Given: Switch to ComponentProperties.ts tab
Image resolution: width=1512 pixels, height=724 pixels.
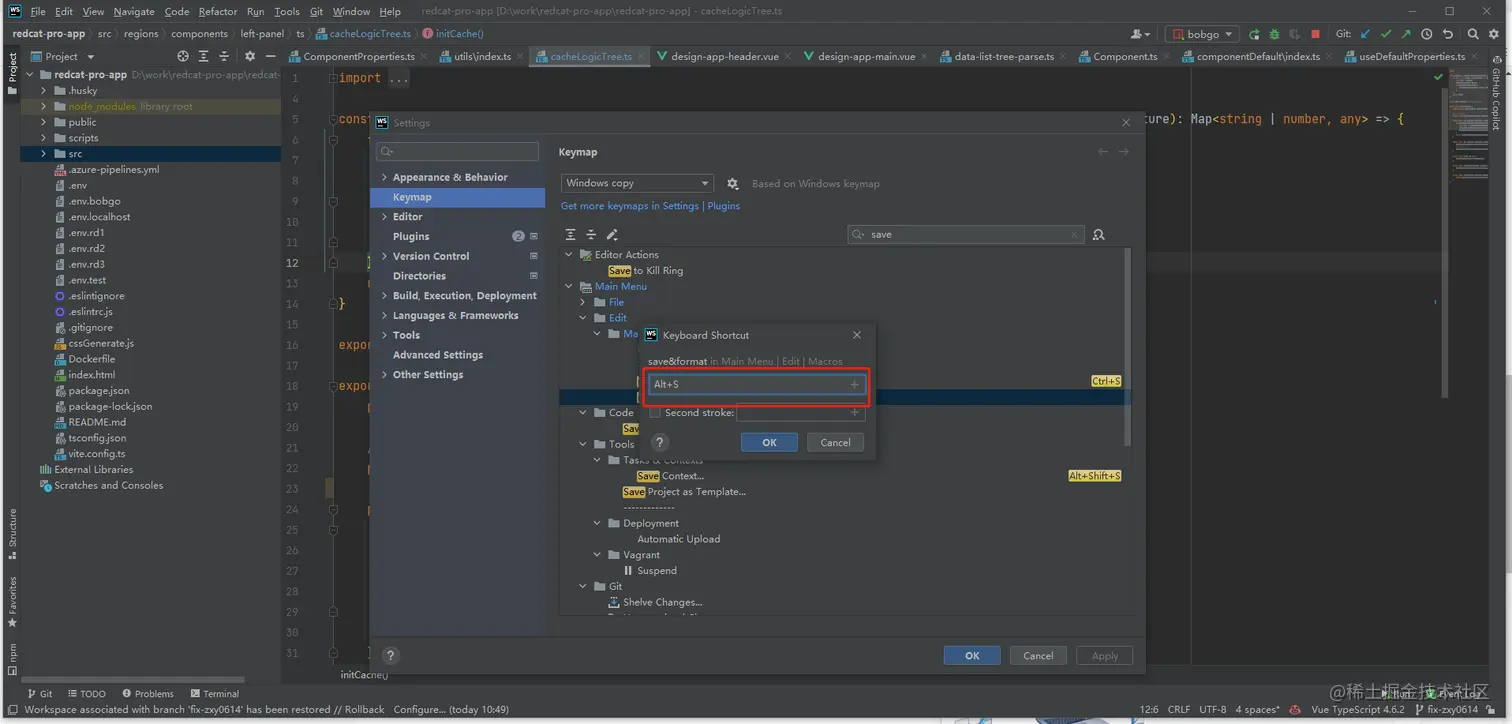Looking at the screenshot, I should 358,57.
